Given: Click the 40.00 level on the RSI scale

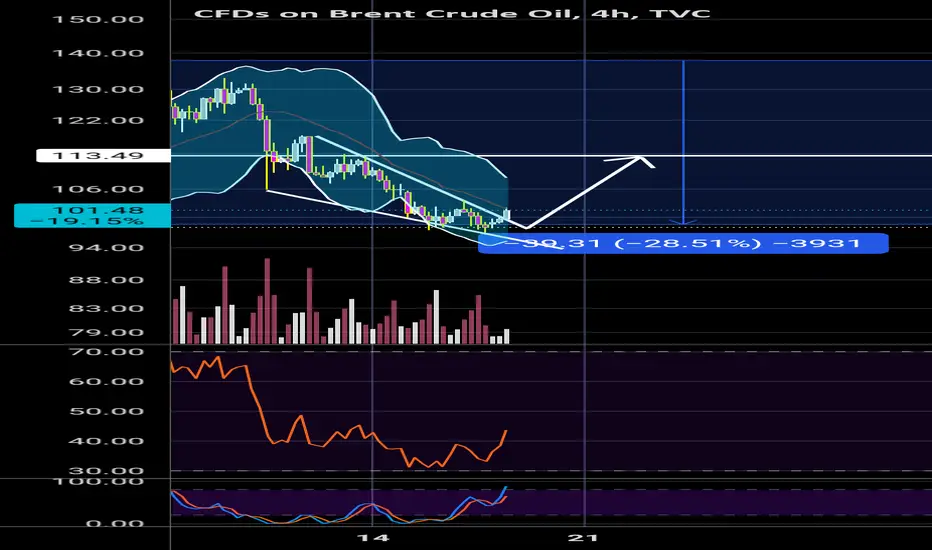Looking at the screenshot, I should point(106,441).
